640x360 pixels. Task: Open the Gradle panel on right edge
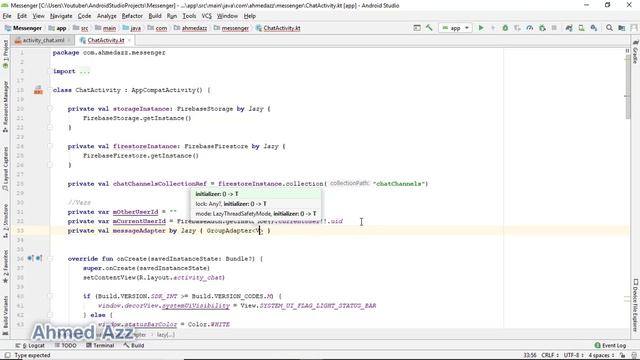[x=635, y=52]
